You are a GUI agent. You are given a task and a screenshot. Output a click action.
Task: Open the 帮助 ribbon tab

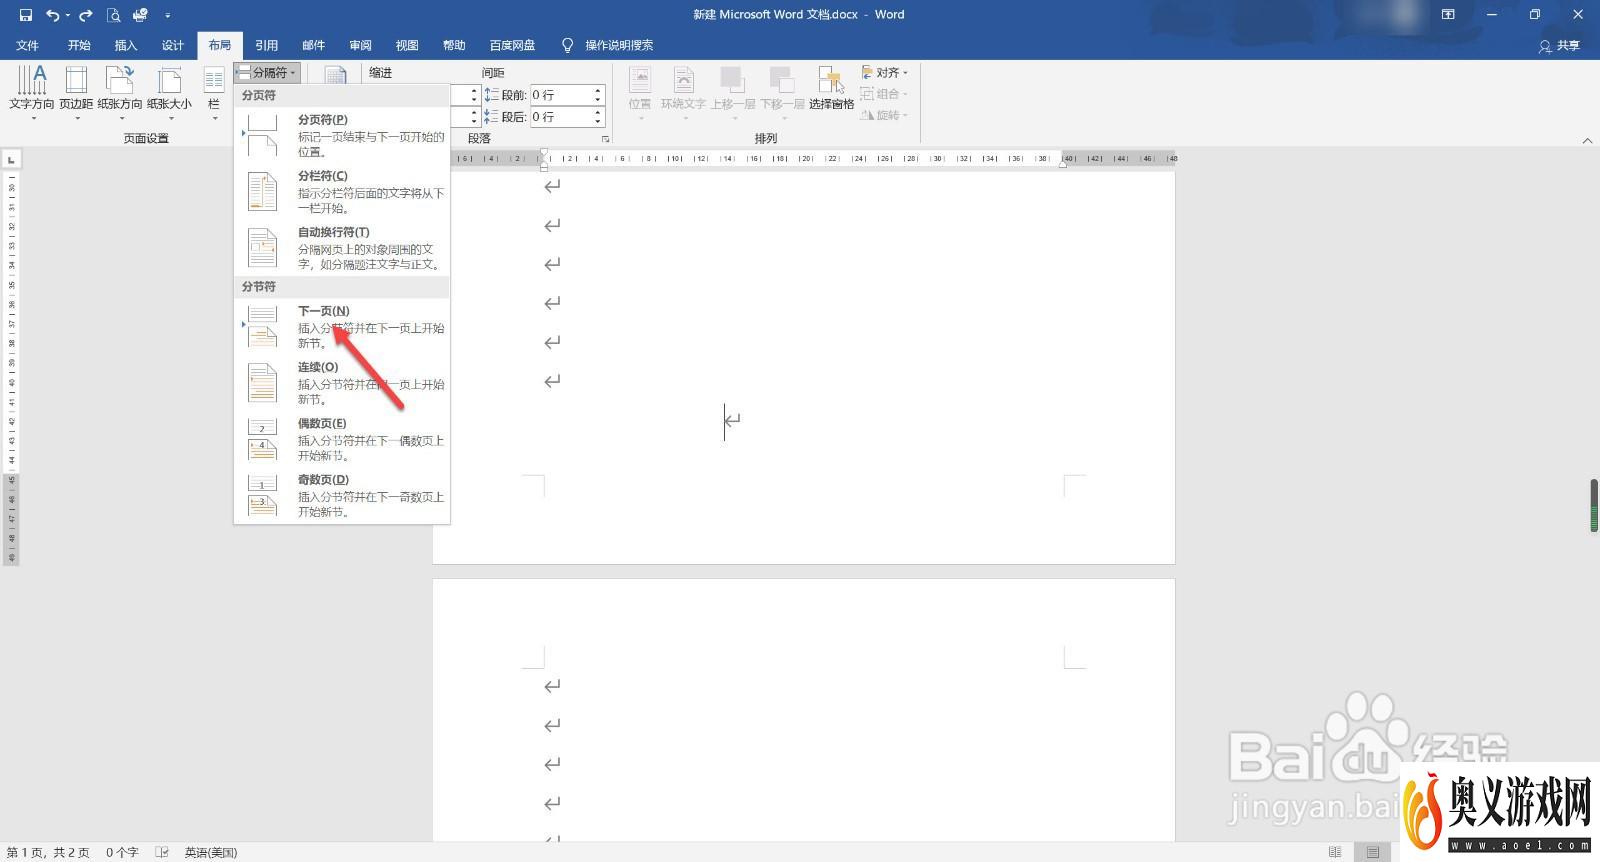tap(454, 45)
